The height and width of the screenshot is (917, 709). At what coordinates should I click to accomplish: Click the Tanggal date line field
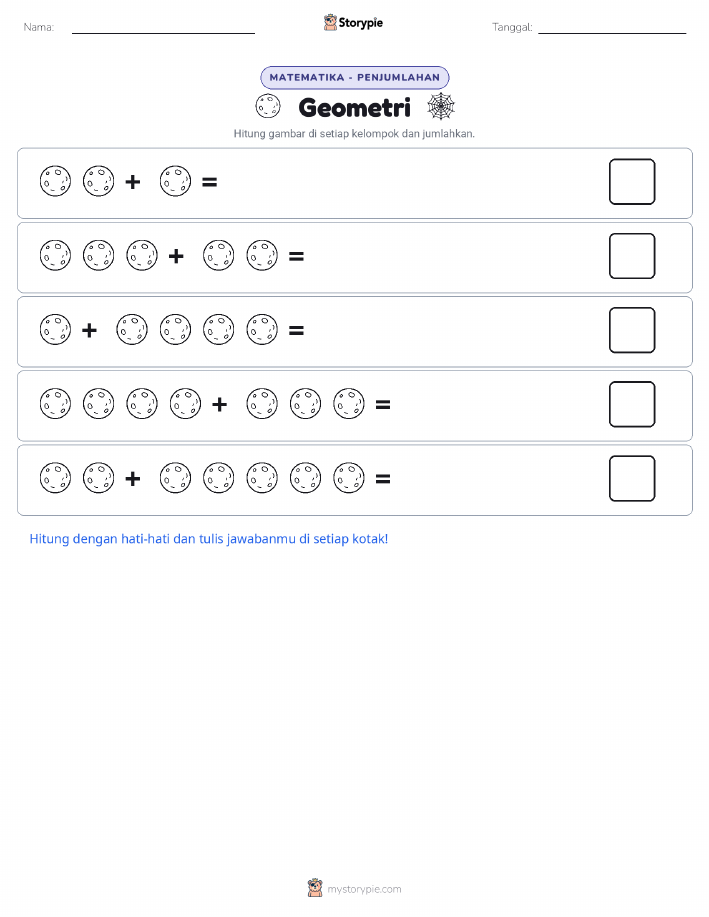click(612, 28)
